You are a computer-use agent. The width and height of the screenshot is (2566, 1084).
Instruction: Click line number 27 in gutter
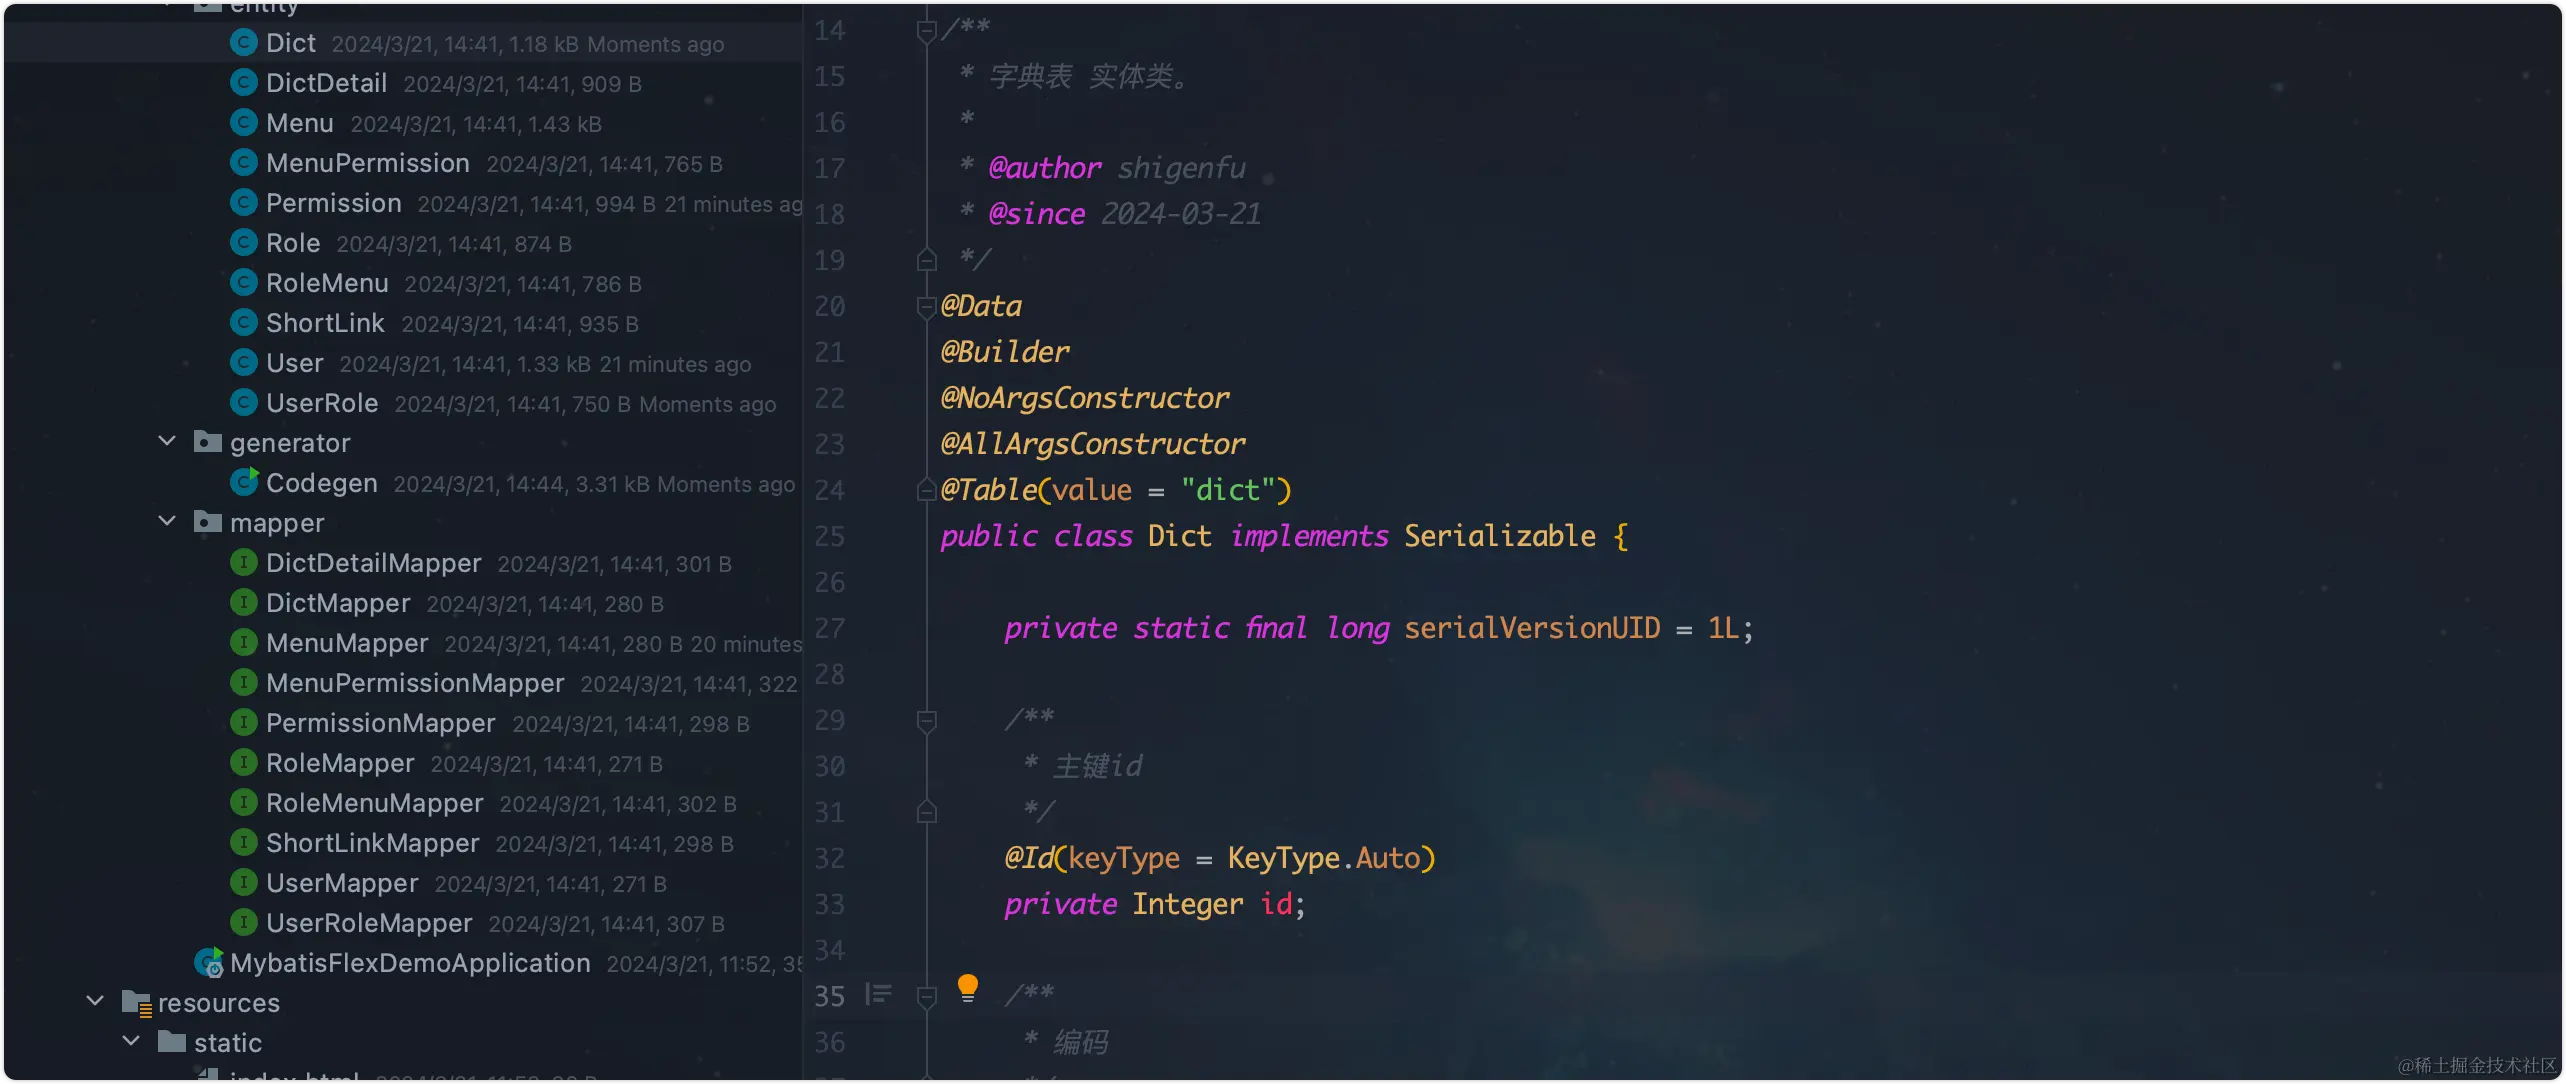point(829,629)
